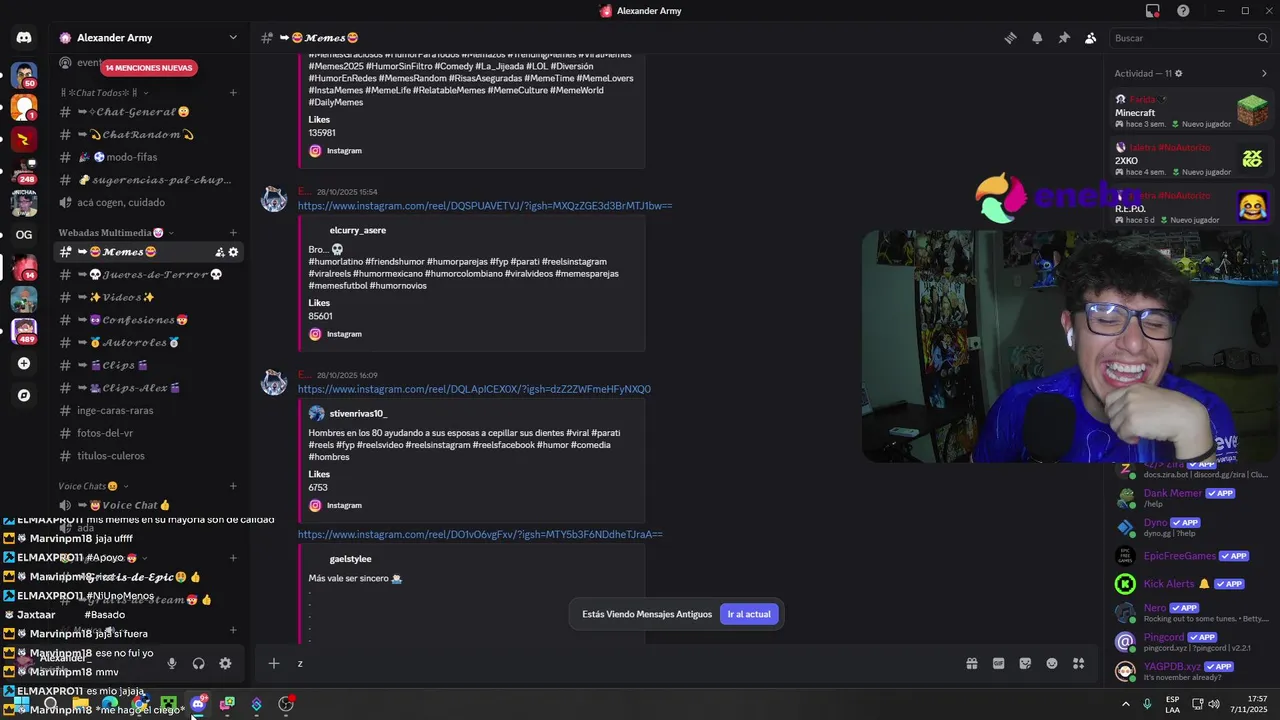
Task: Click the Minecraft activity thumbnail
Action: [1252, 110]
